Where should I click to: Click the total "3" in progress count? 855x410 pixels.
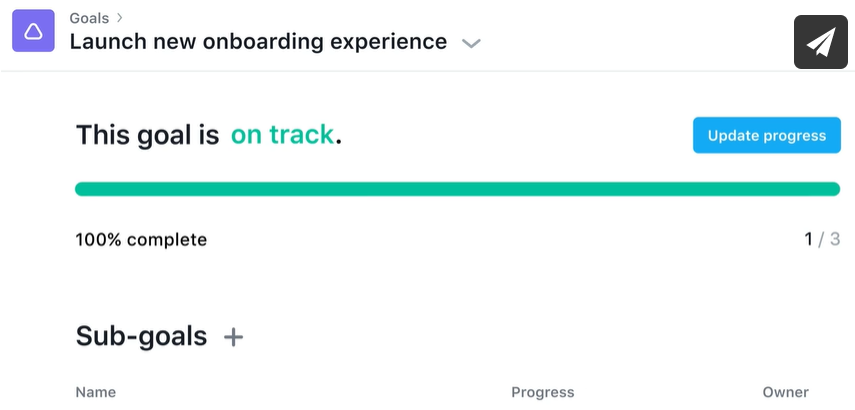835,240
